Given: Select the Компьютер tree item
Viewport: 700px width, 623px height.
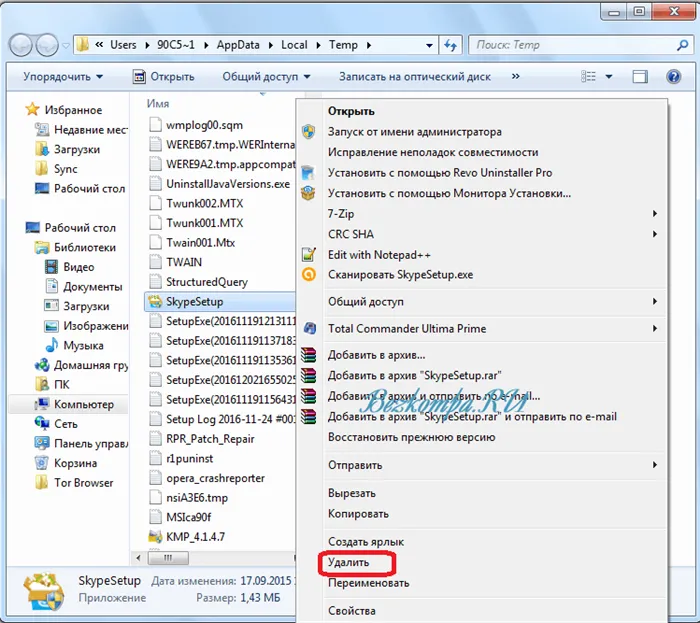Looking at the screenshot, I should click(x=68, y=404).
